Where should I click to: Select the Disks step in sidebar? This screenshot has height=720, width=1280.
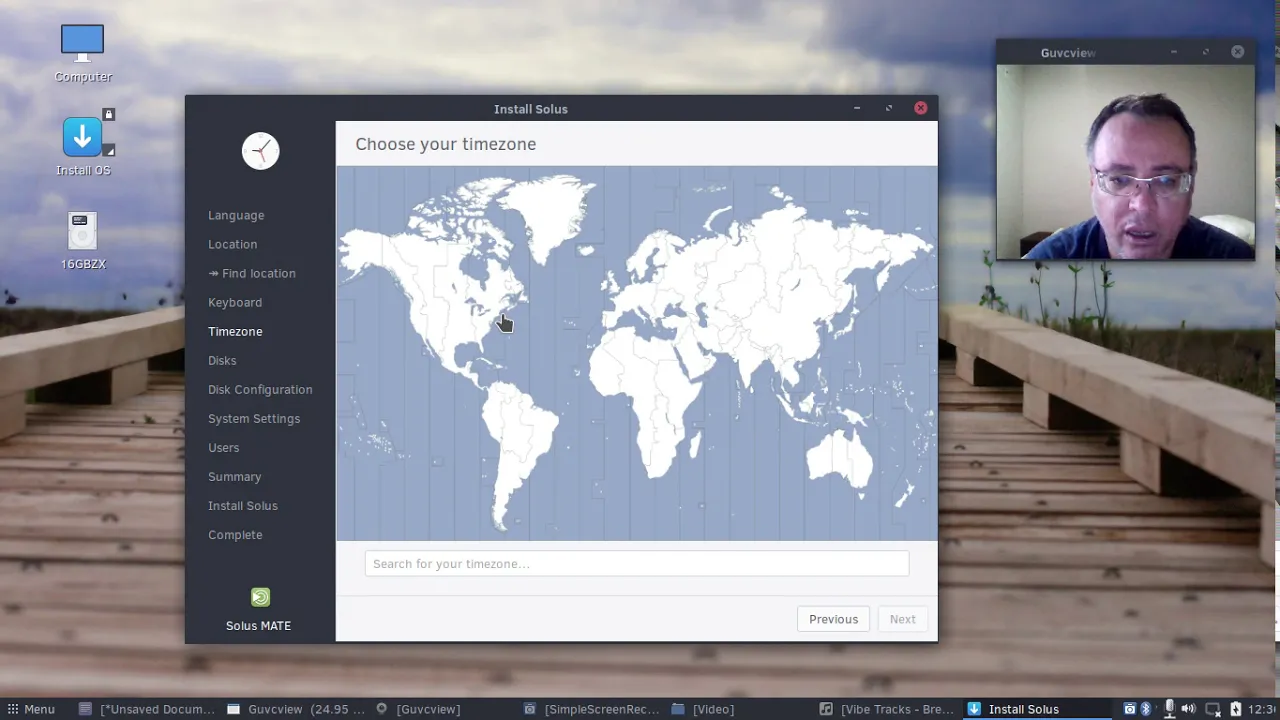(222, 360)
